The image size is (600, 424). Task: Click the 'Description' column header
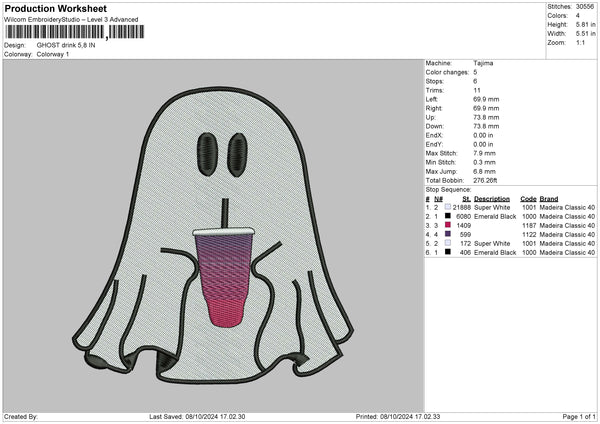coord(492,199)
